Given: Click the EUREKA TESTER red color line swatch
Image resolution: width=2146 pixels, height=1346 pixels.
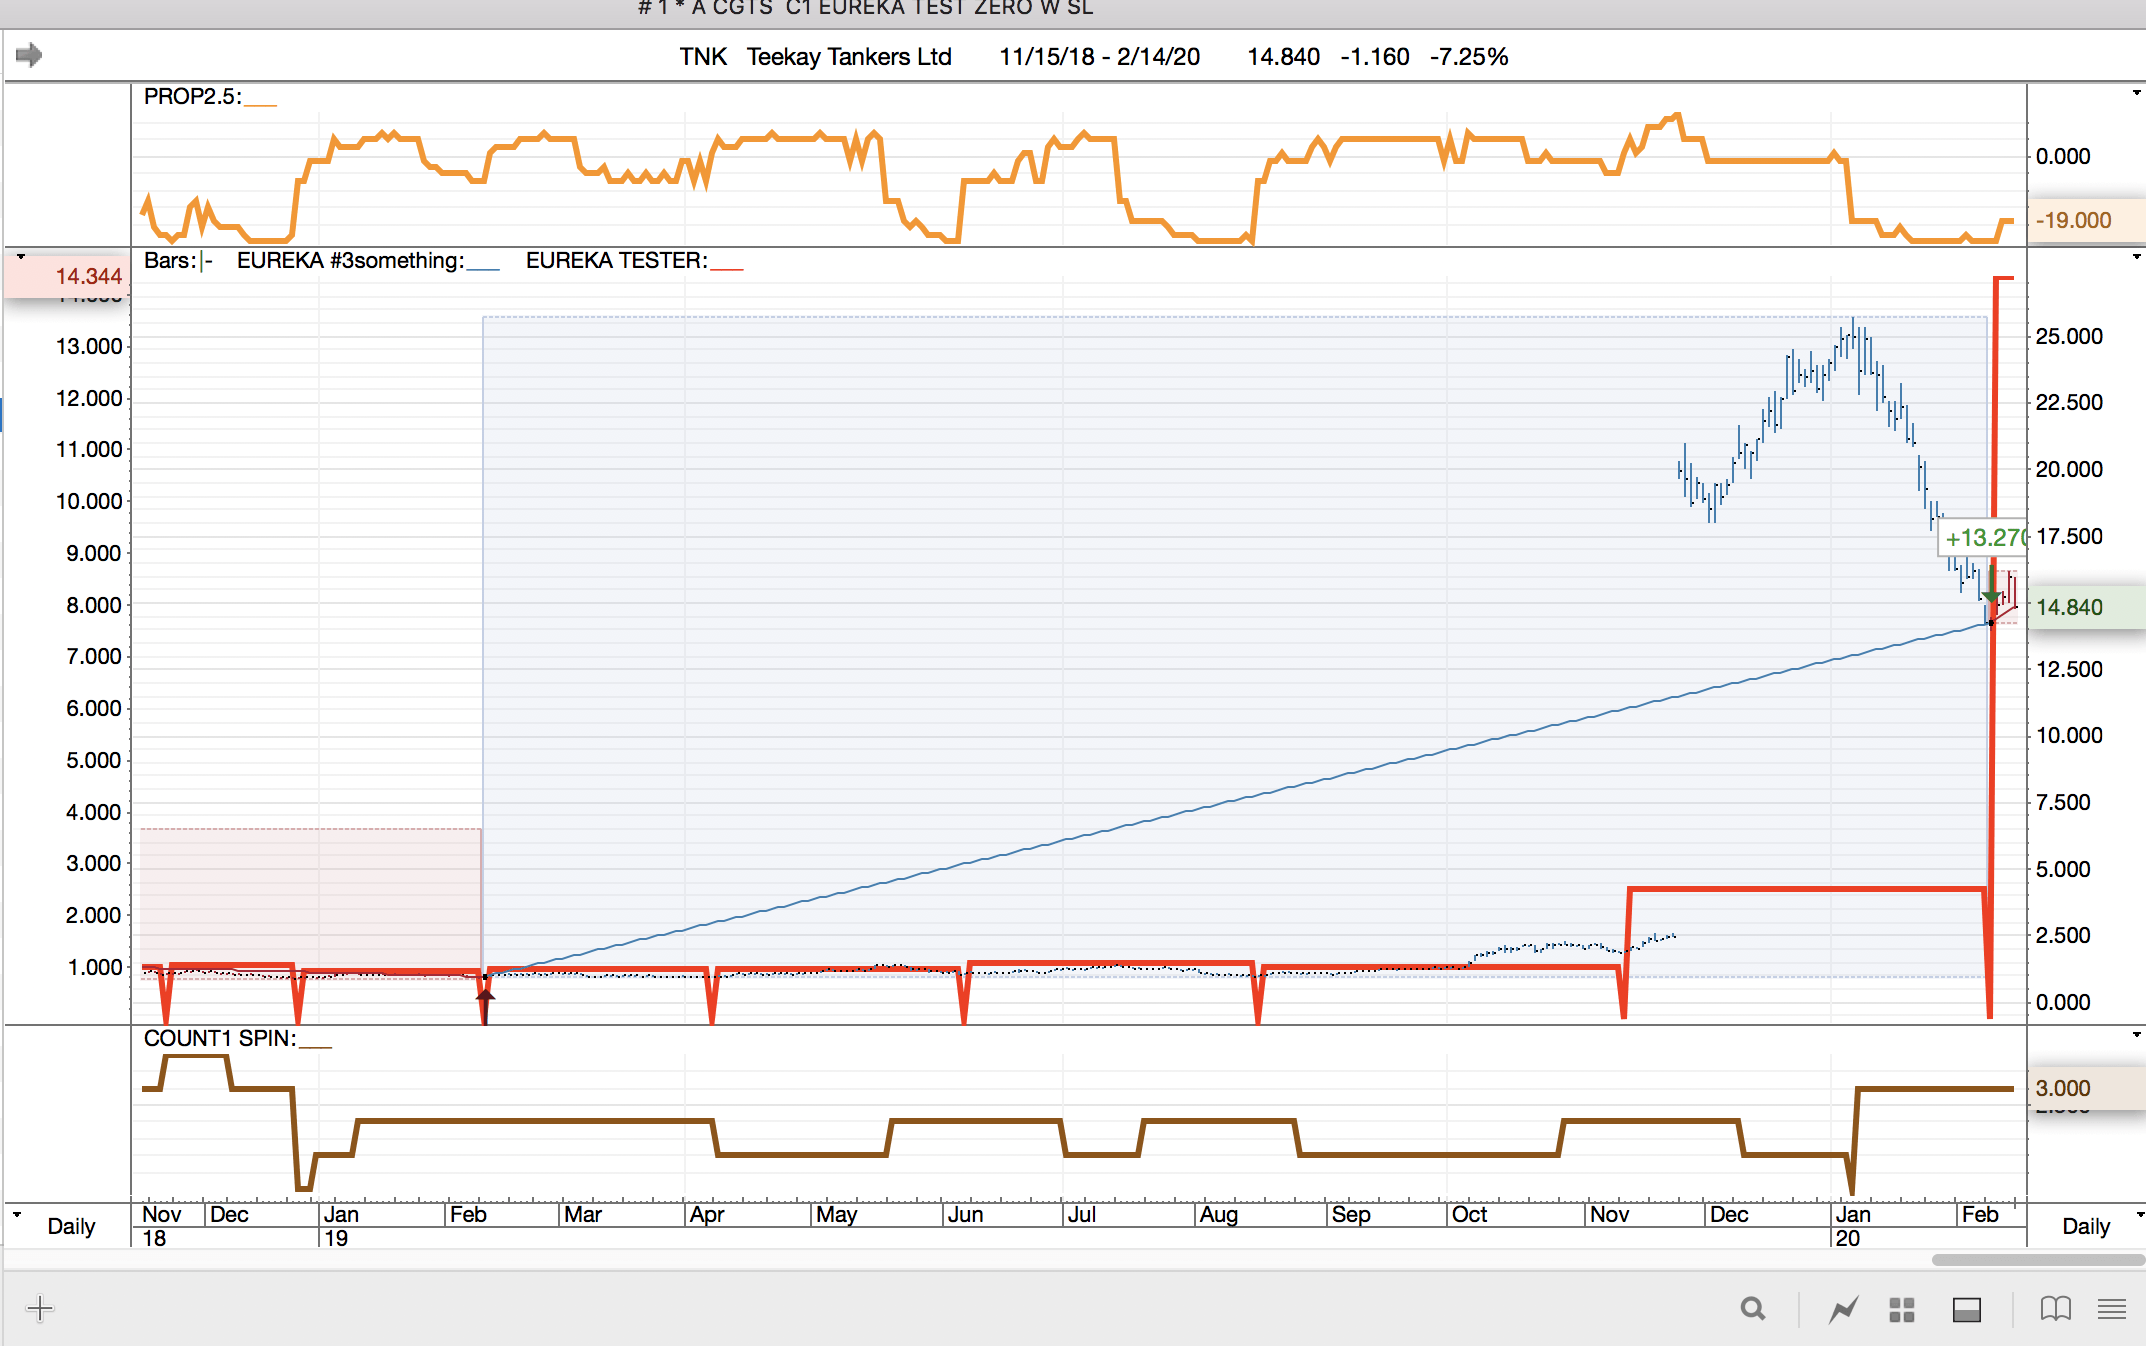Looking at the screenshot, I should 727,268.
